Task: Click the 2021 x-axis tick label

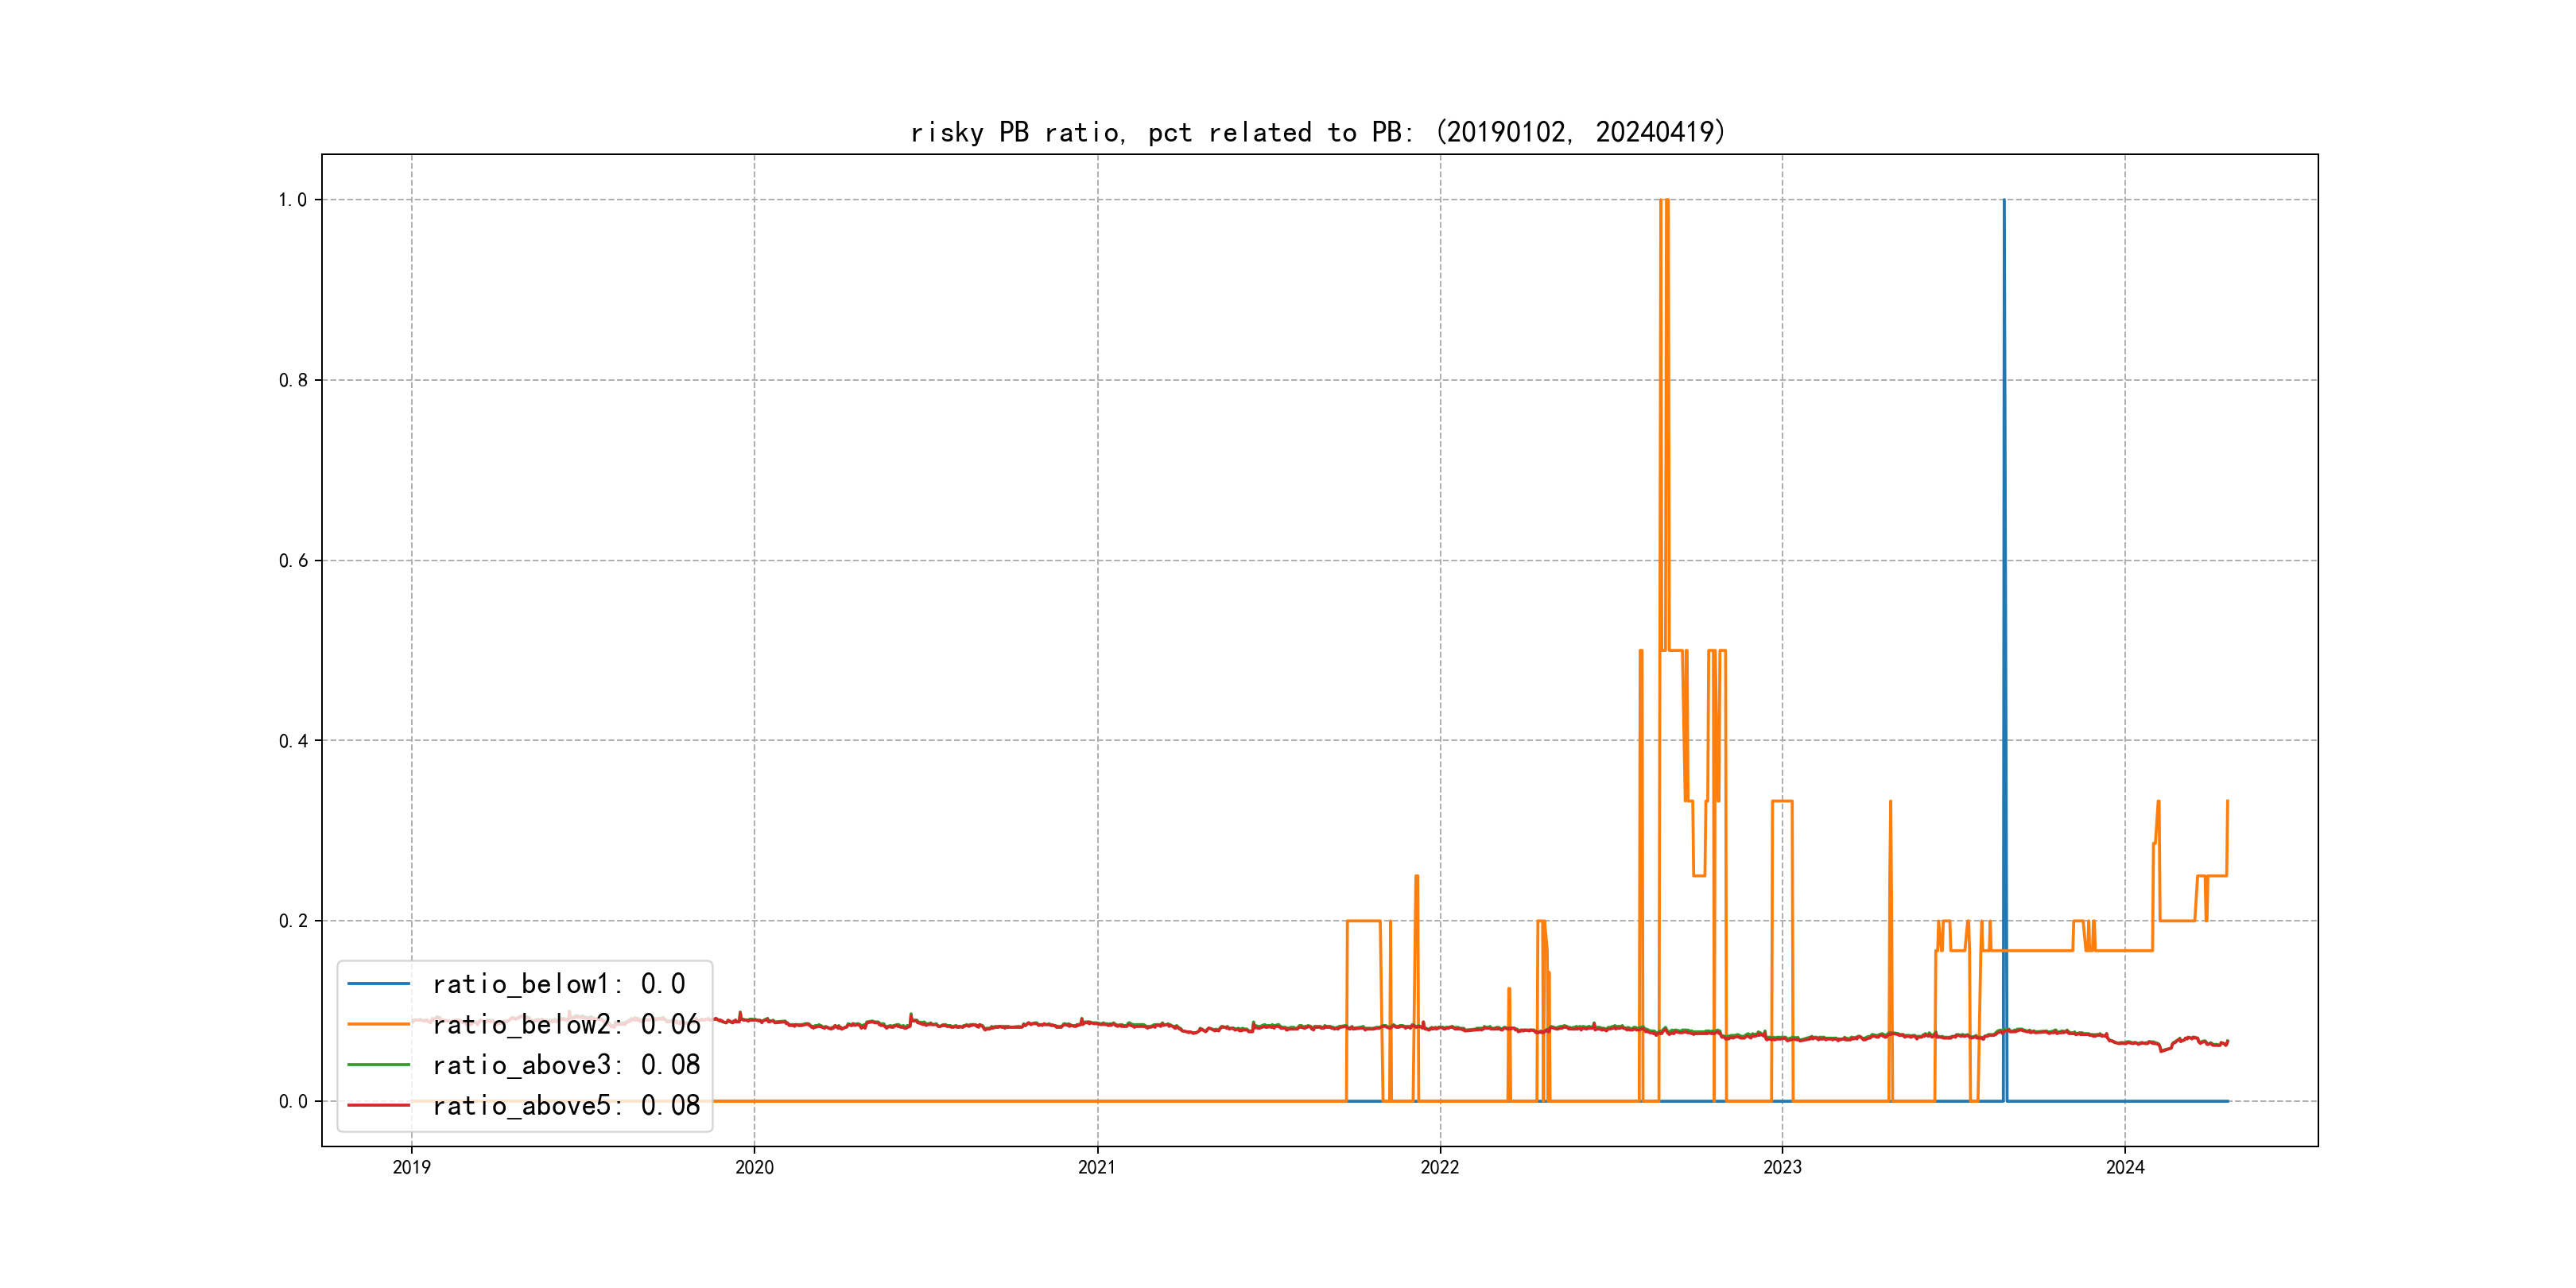Action: tap(1097, 1167)
